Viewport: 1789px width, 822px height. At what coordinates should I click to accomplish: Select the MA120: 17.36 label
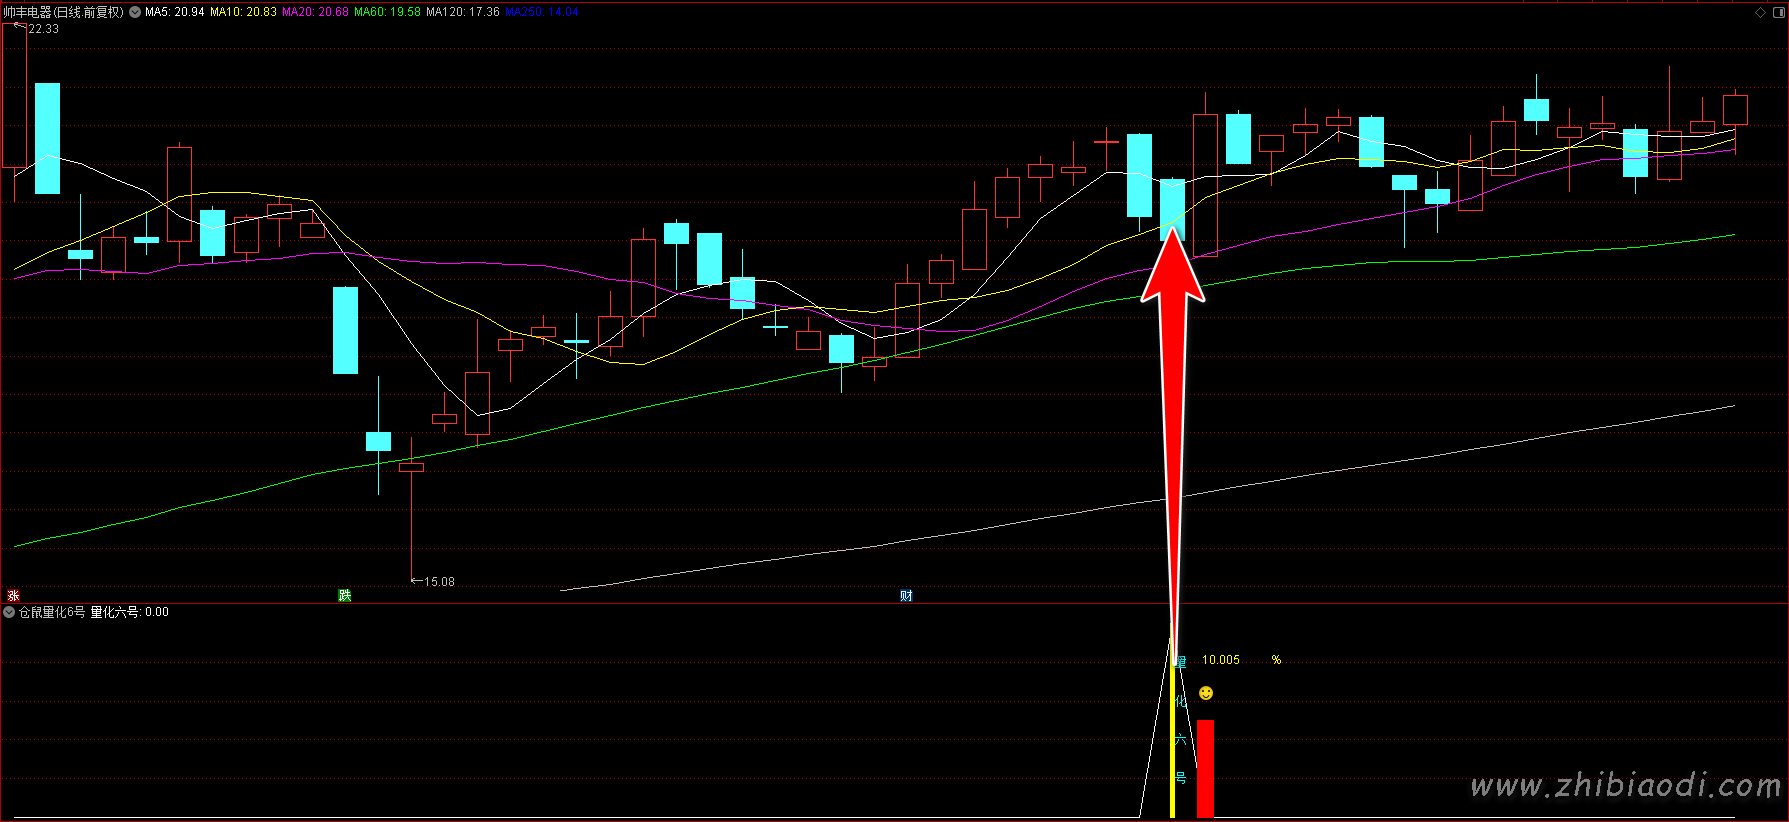pyautogui.click(x=463, y=12)
